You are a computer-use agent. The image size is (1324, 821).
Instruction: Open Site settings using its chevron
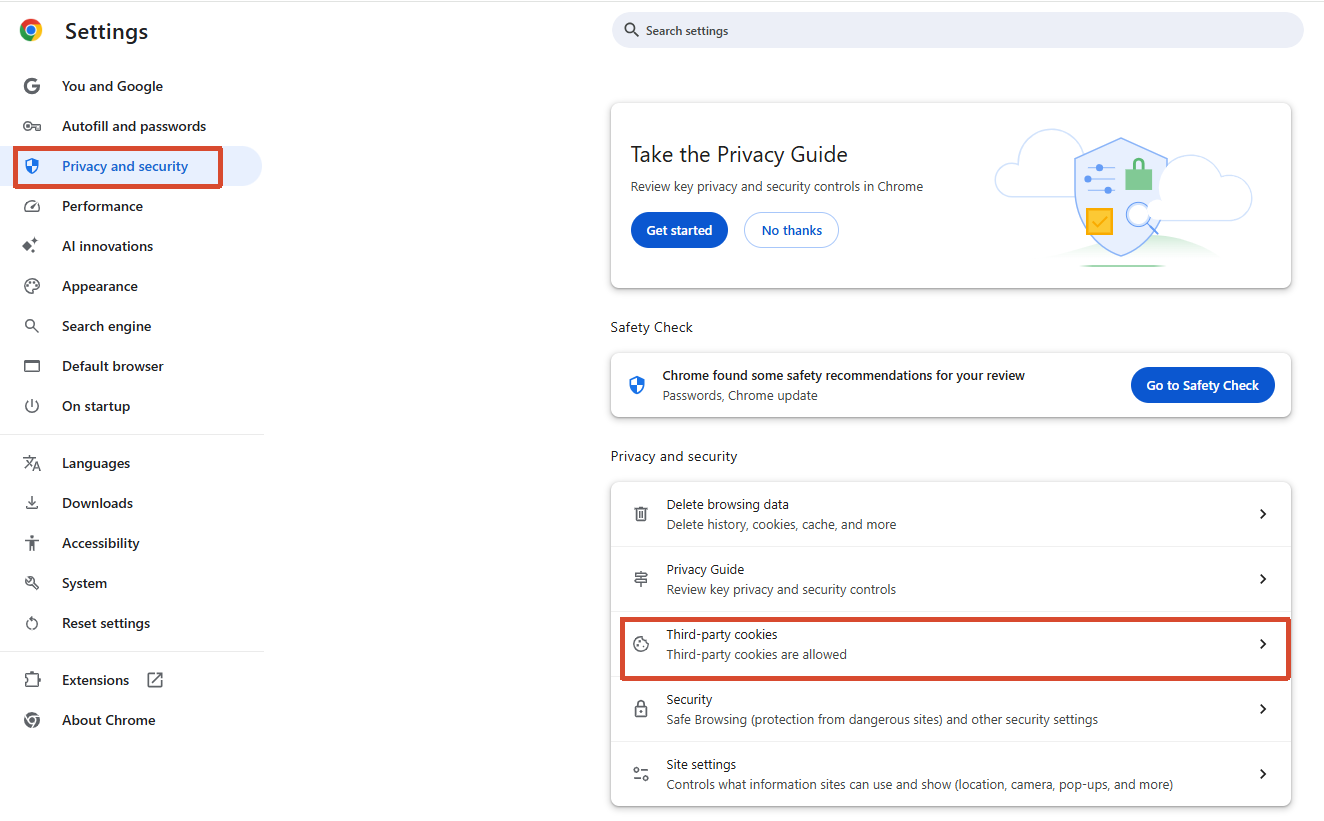[1263, 774]
